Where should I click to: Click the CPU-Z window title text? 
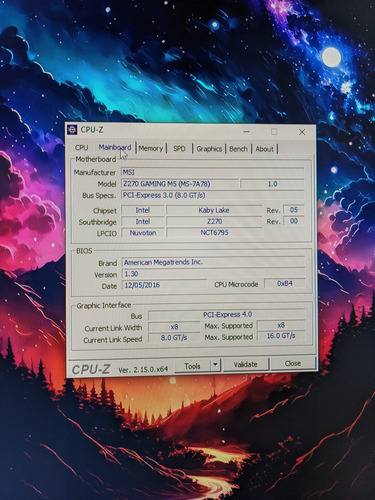[x=92, y=130]
